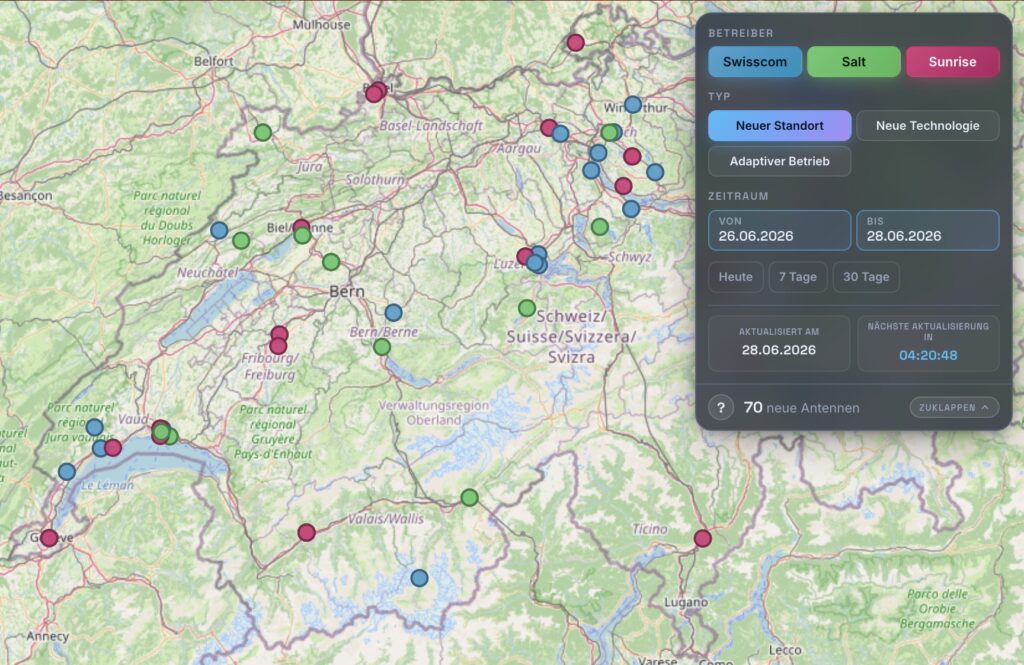Toggle the Sunrise operator filter
Screen dimensions: 1024x665
952,62
